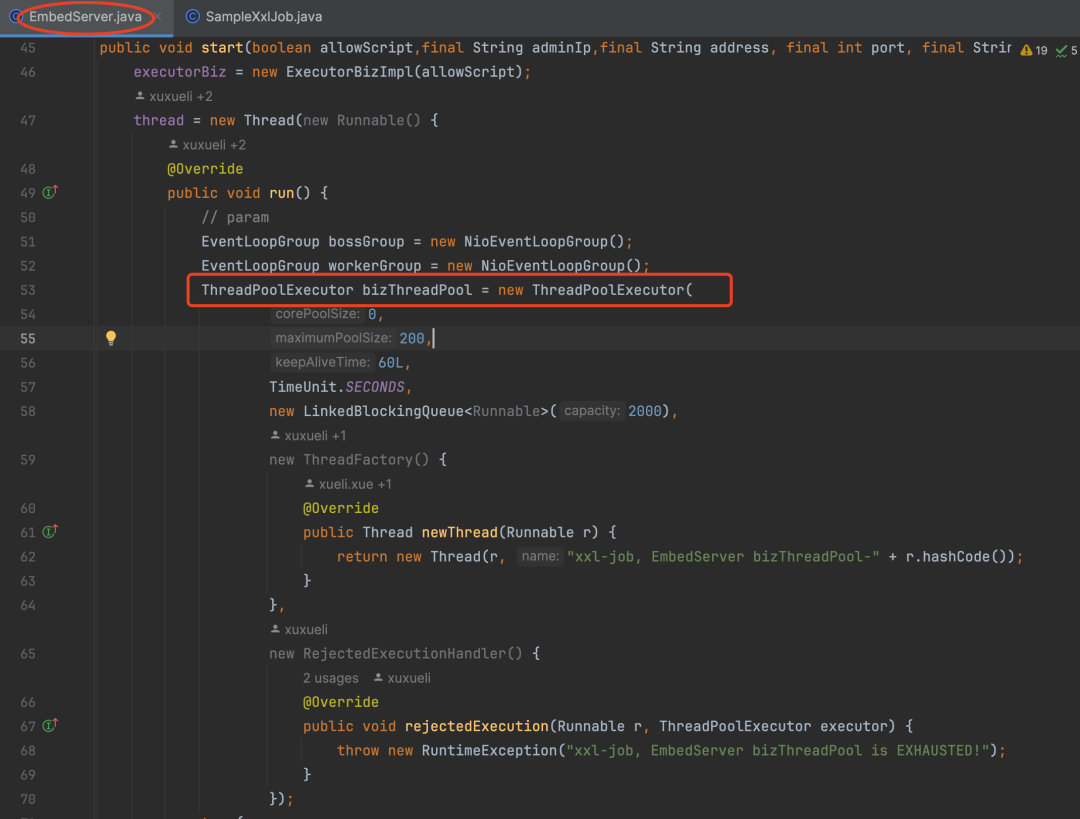The image size is (1080, 819).
Task: Click the "run" method name on line 49
Action: [282, 193]
